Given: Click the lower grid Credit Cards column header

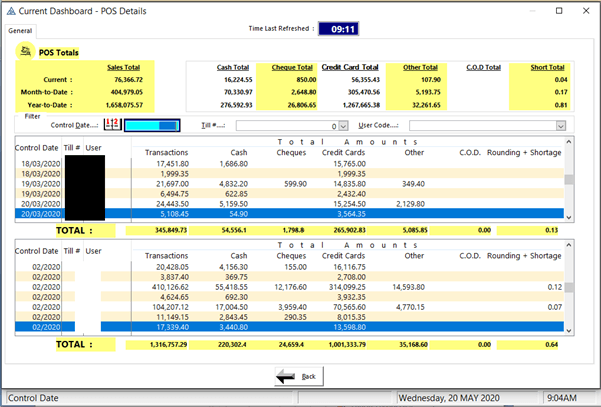Looking at the screenshot, I should coord(343,256).
